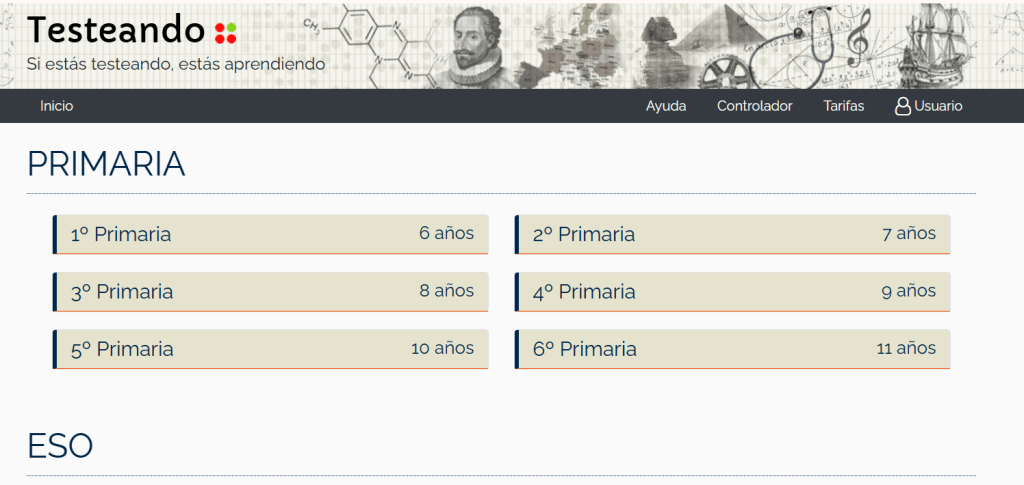This screenshot has width=1024, height=485.
Task: Open the 1º Primaria course
Action: (x=271, y=234)
